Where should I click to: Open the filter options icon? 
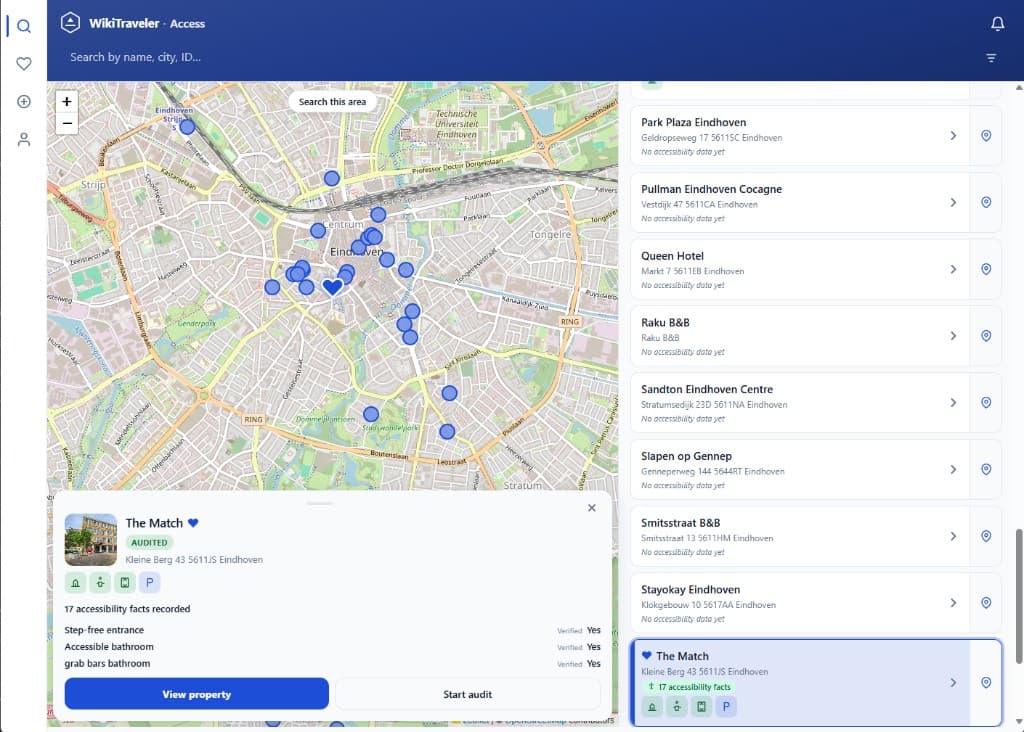coord(991,58)
